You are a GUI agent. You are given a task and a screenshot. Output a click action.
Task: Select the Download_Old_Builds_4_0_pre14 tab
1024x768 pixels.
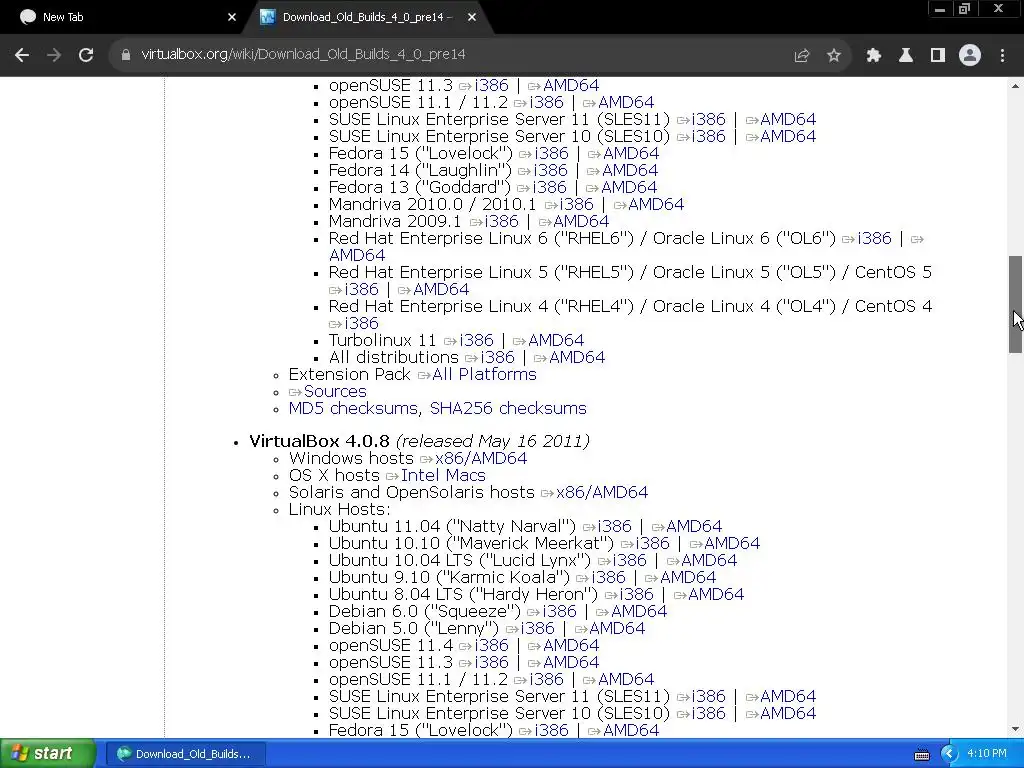(367, 18)
